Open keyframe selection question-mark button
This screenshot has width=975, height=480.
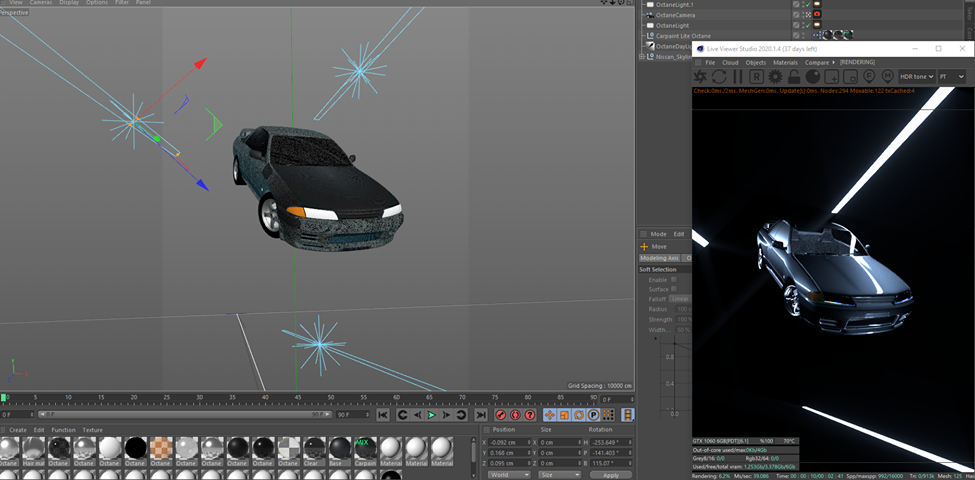coord(530,415)
